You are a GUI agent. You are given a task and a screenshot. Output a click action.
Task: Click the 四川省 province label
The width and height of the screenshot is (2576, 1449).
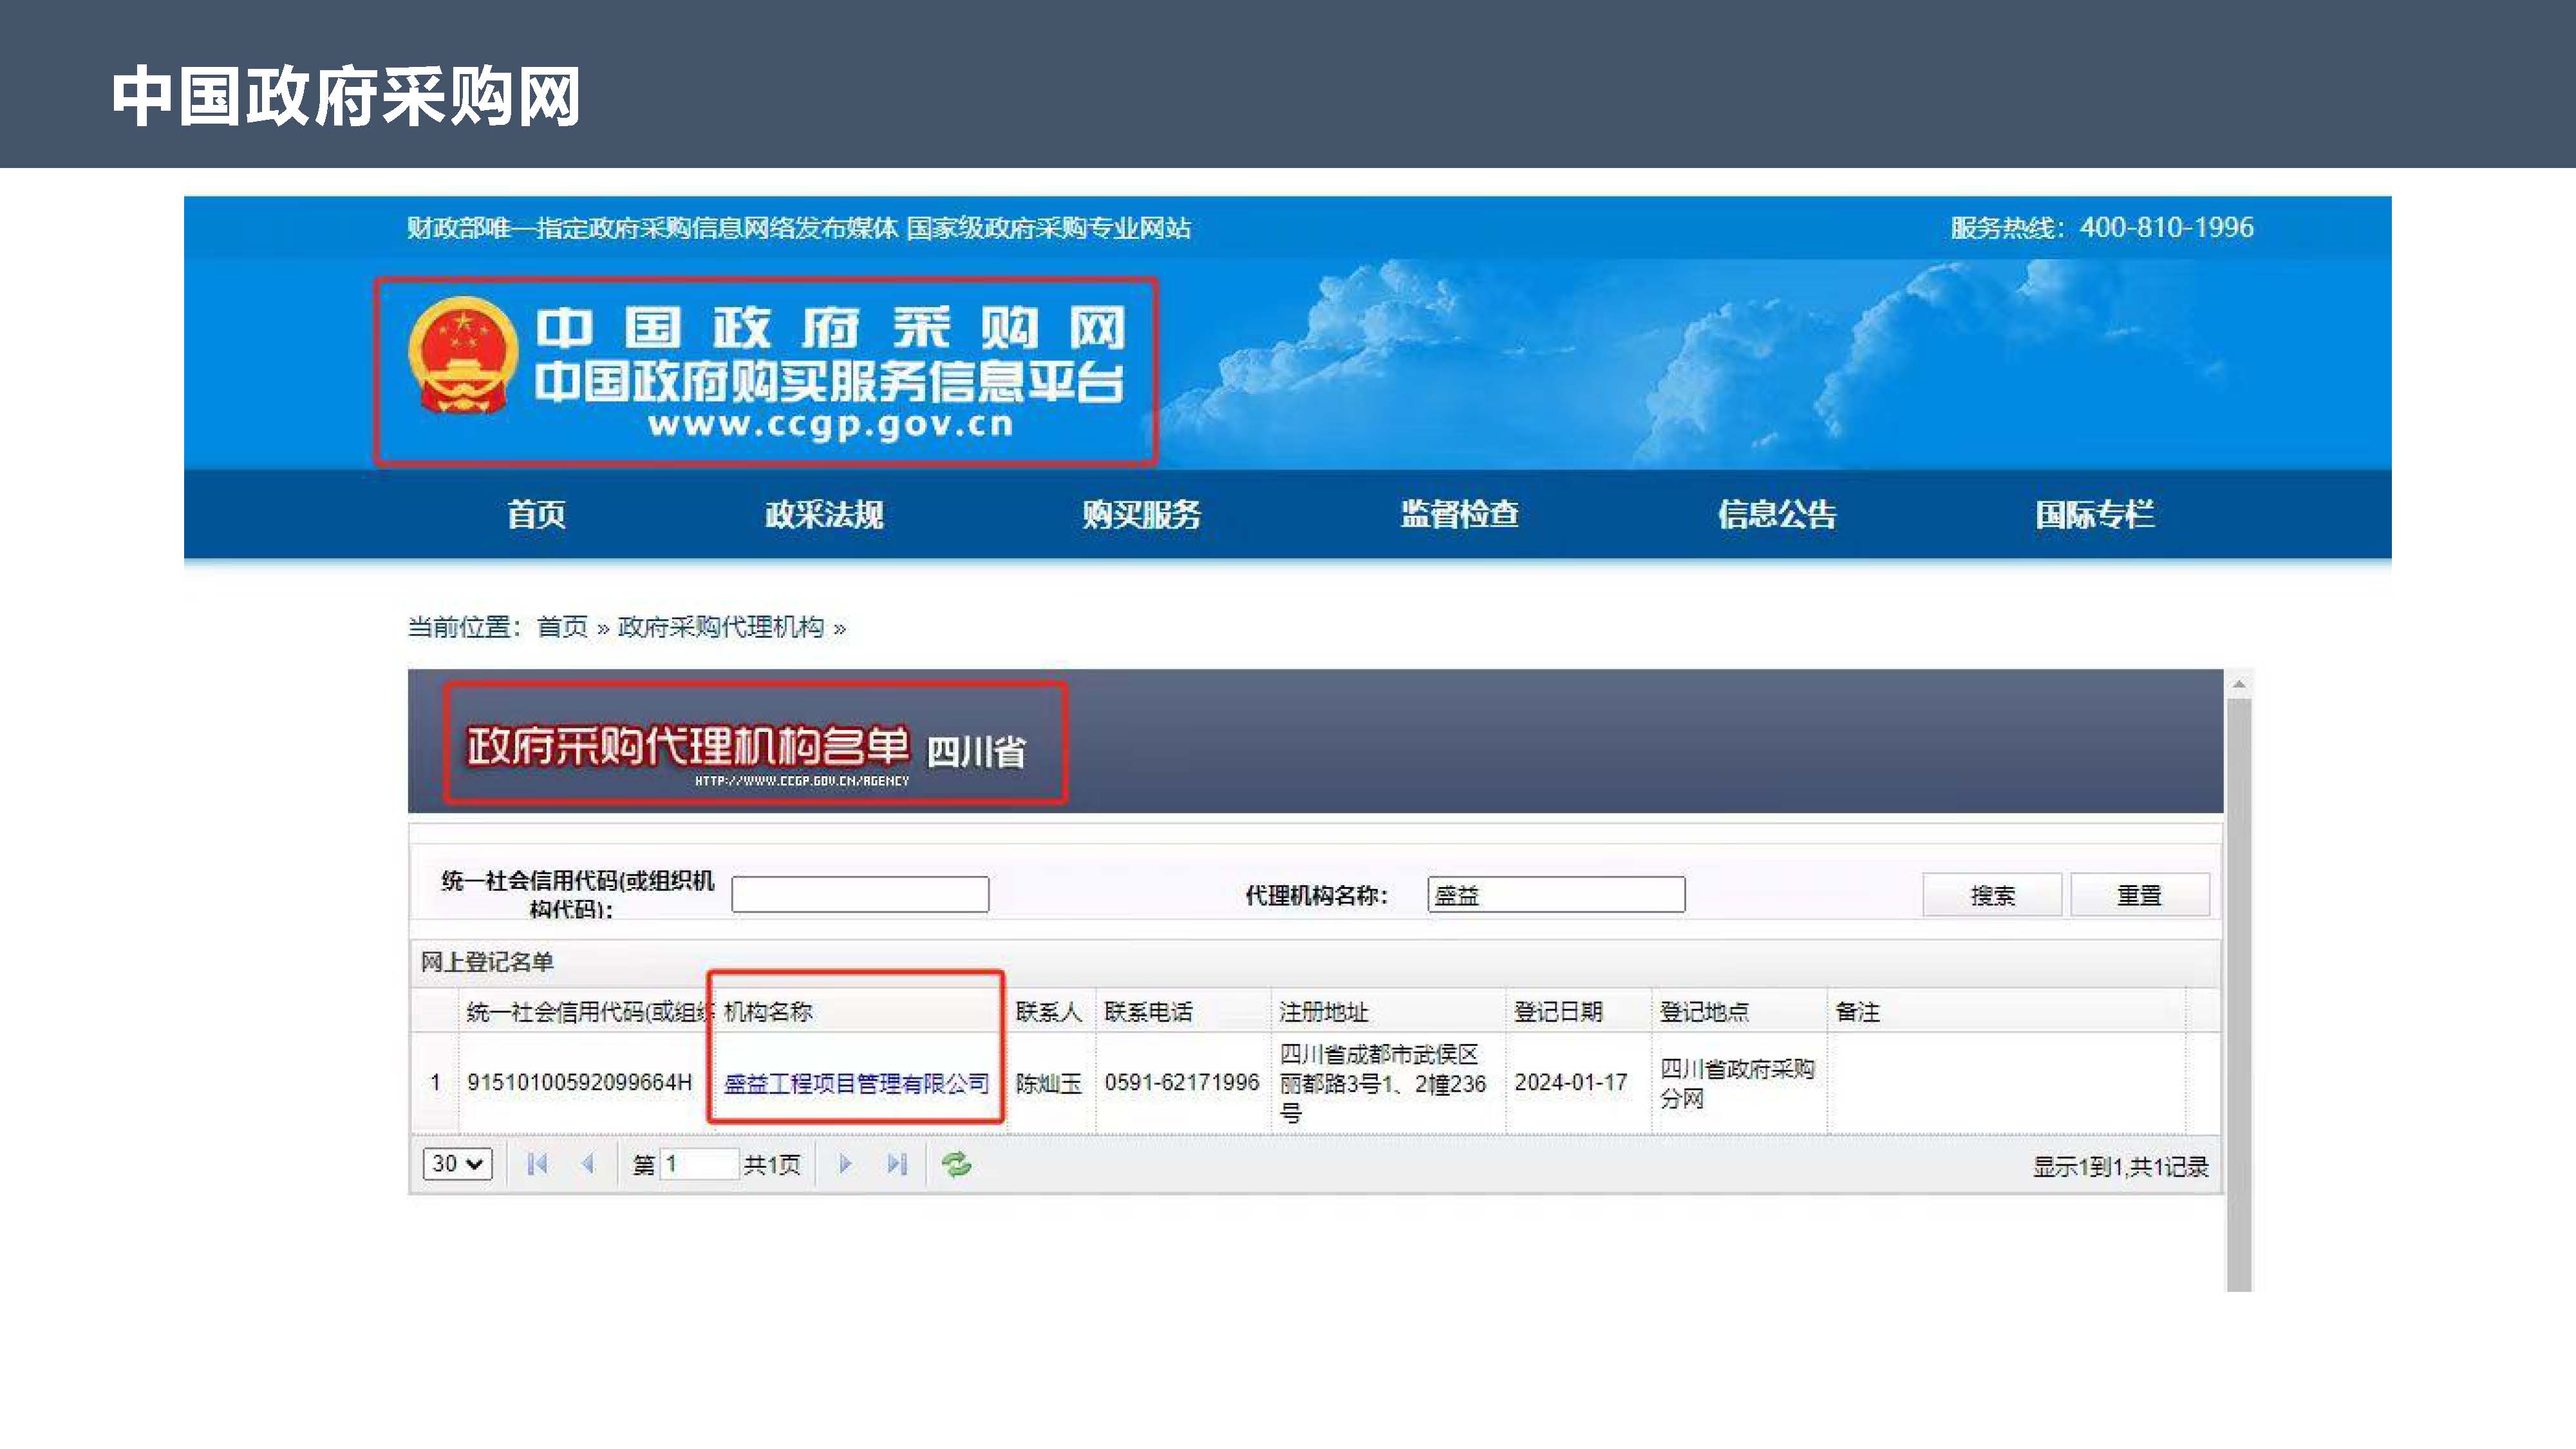976,751
